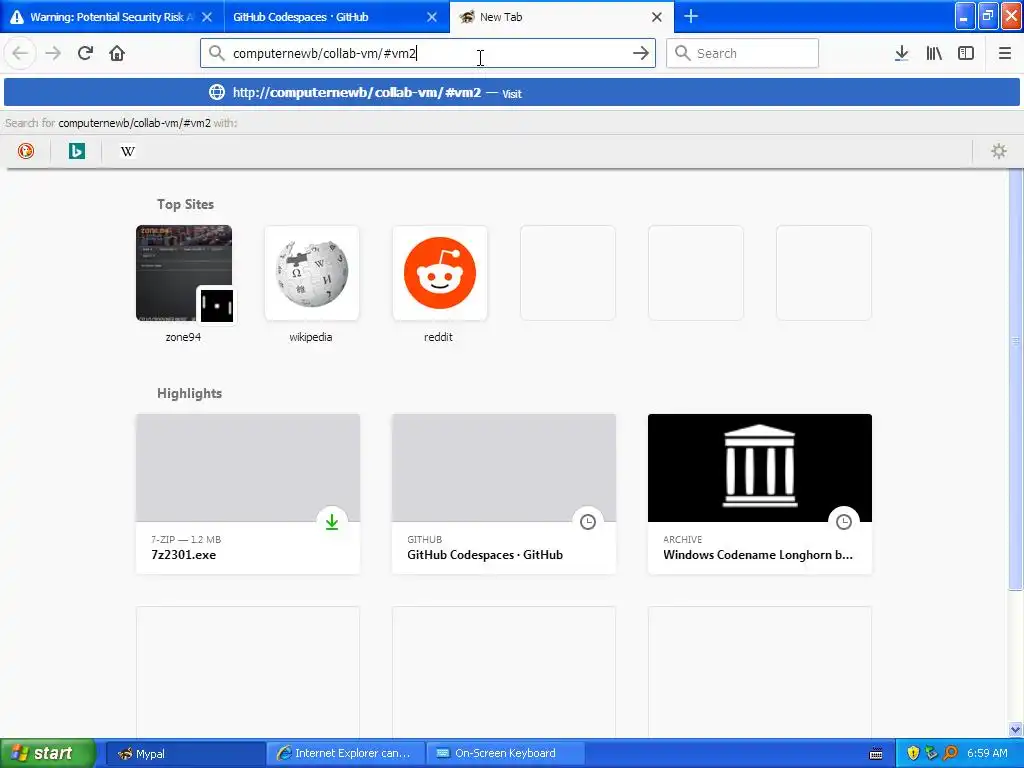Open the downloads panel arrow icon

click(x=901, y=53)
